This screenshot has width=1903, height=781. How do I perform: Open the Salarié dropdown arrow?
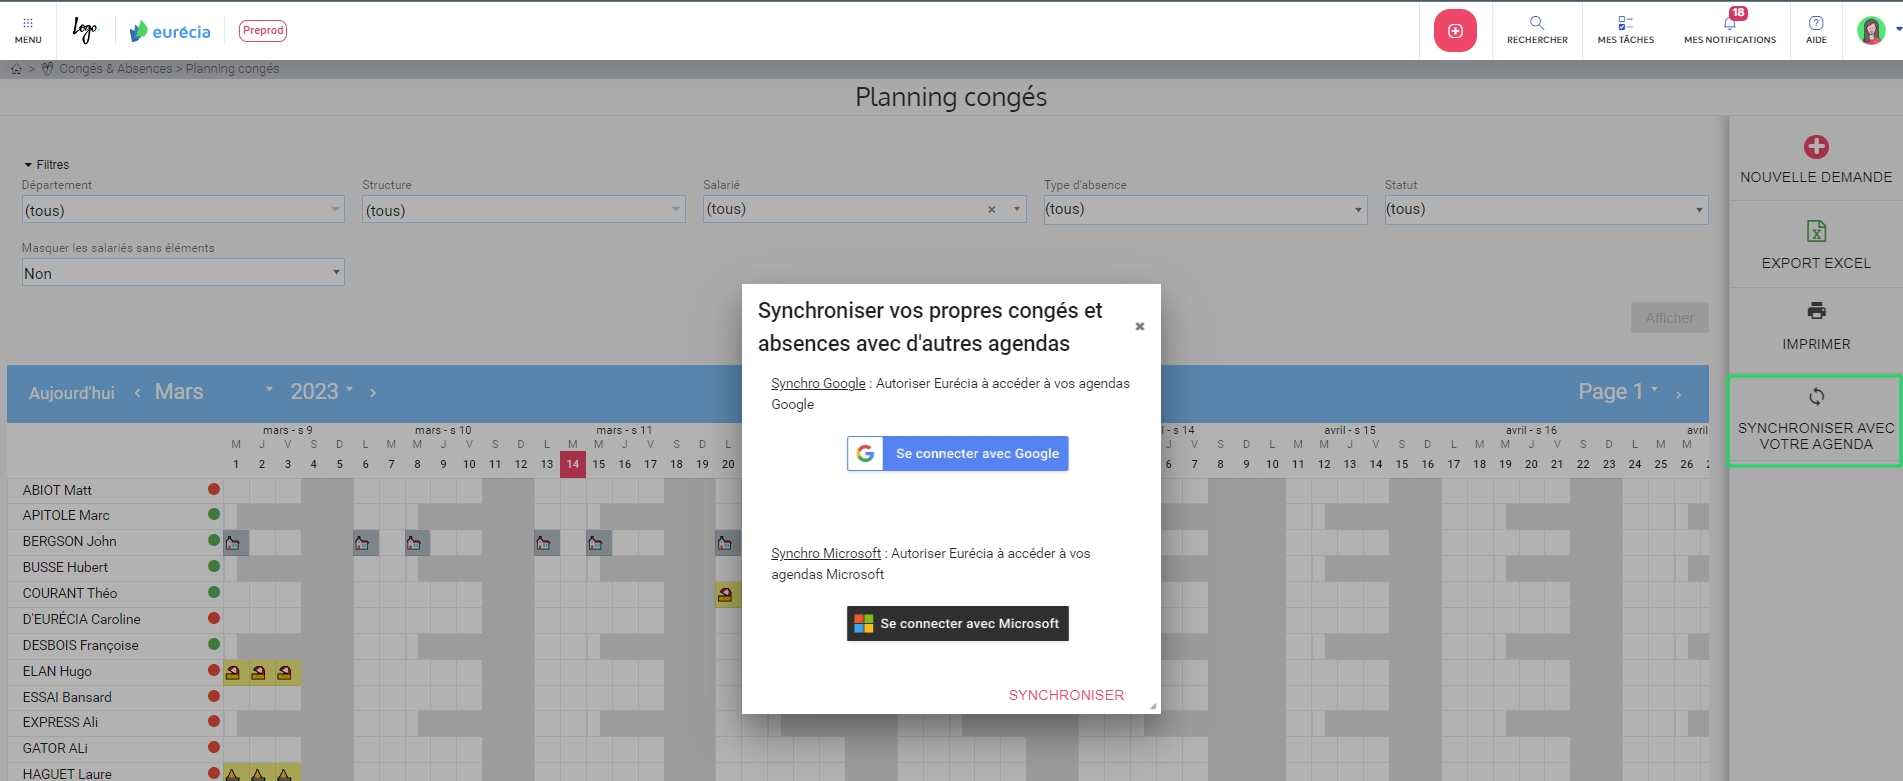1017,209
